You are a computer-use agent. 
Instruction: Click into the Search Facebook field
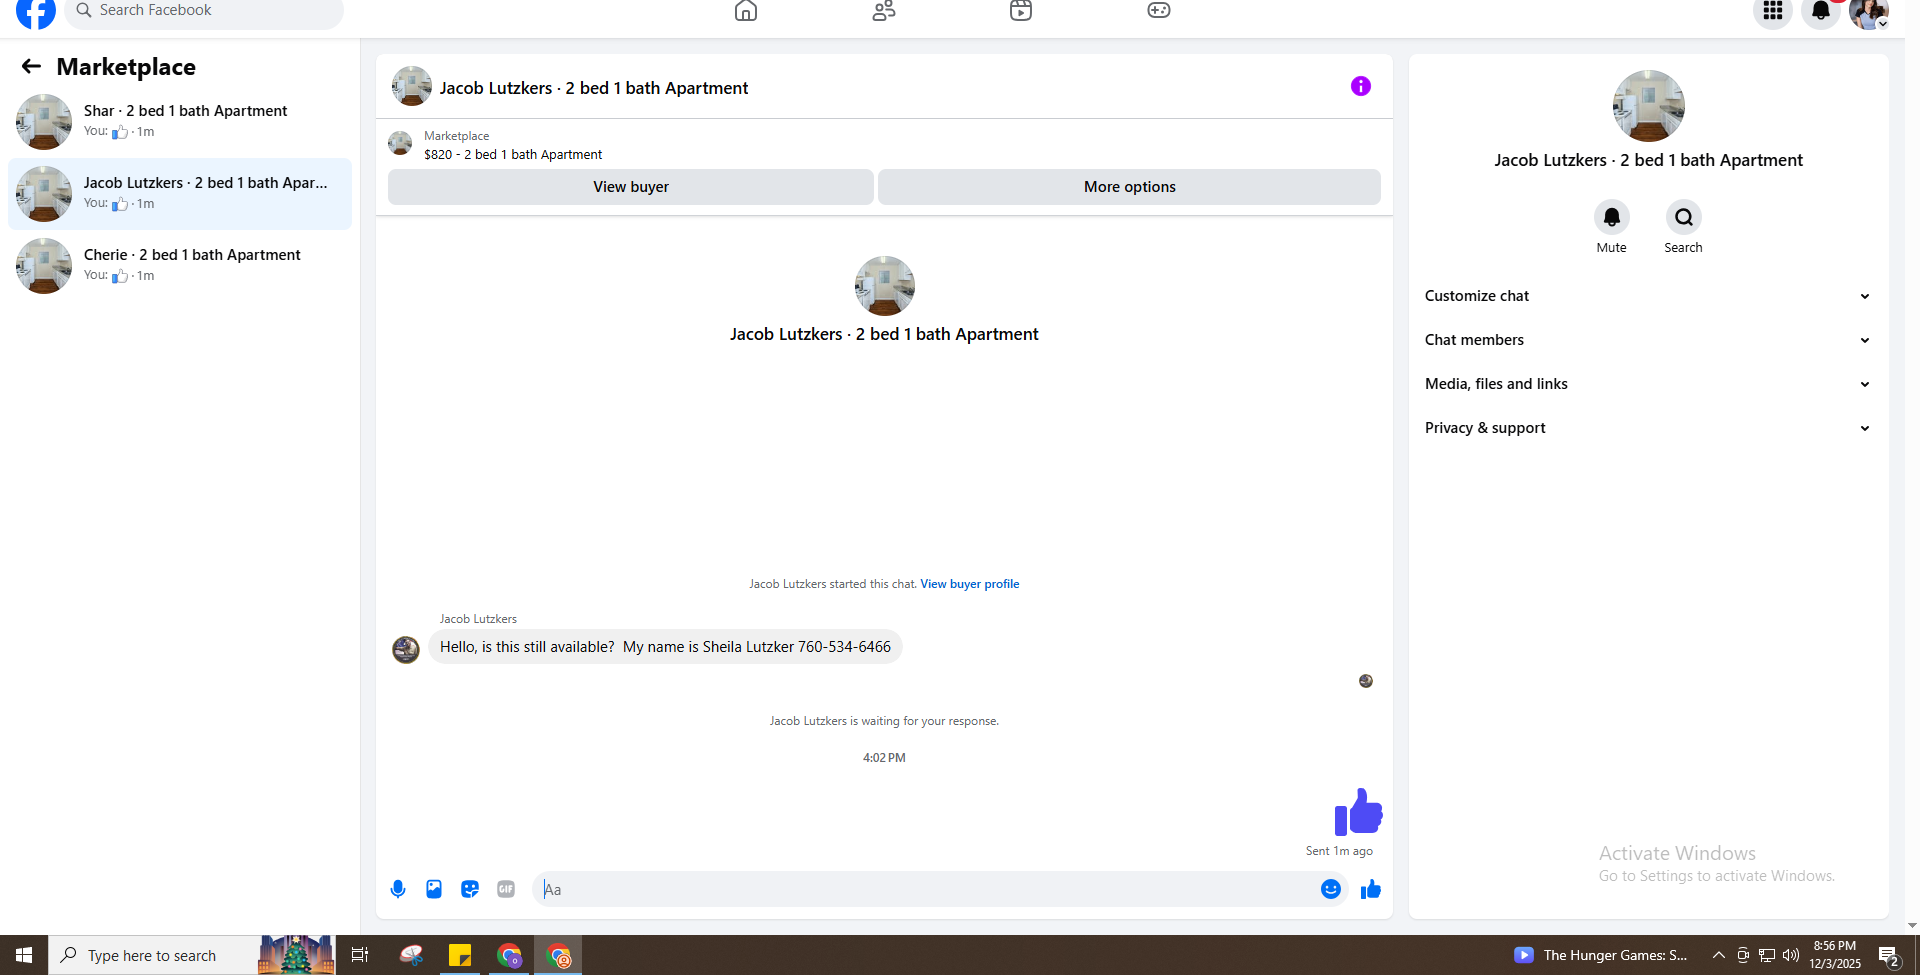[204, 11]
